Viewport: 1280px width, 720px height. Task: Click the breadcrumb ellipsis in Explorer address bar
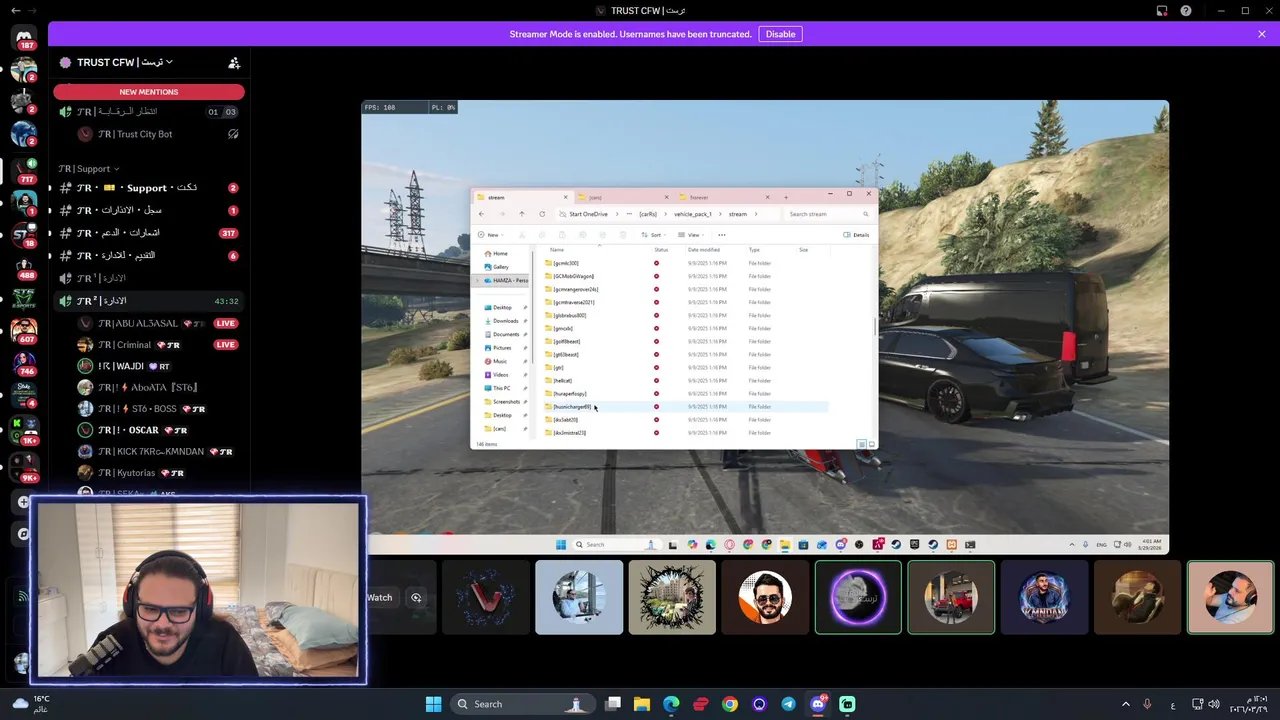pos(629,214)
